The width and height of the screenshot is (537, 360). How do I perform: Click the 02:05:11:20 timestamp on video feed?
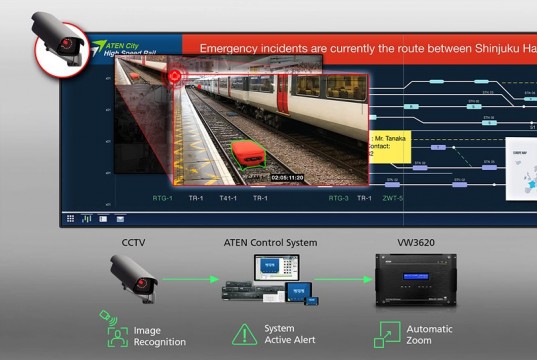click(287, 178)
